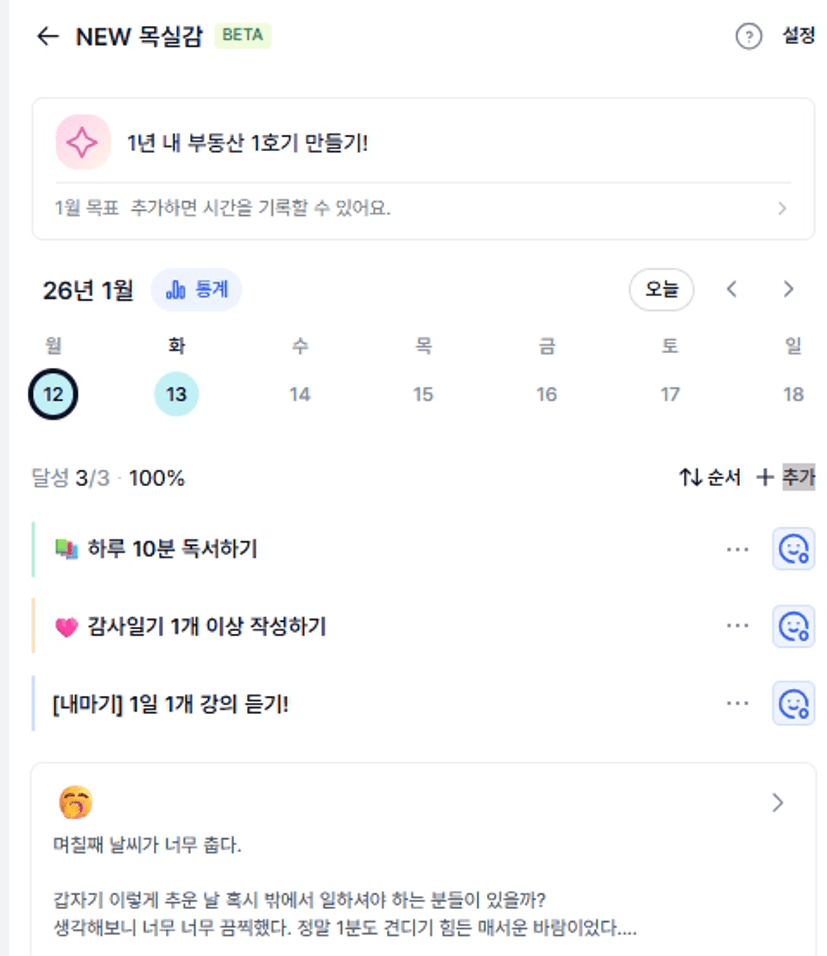The height and width of the screenshot is (956, 827).
Task: Open the help question mark icon
Action: [748, 37]
